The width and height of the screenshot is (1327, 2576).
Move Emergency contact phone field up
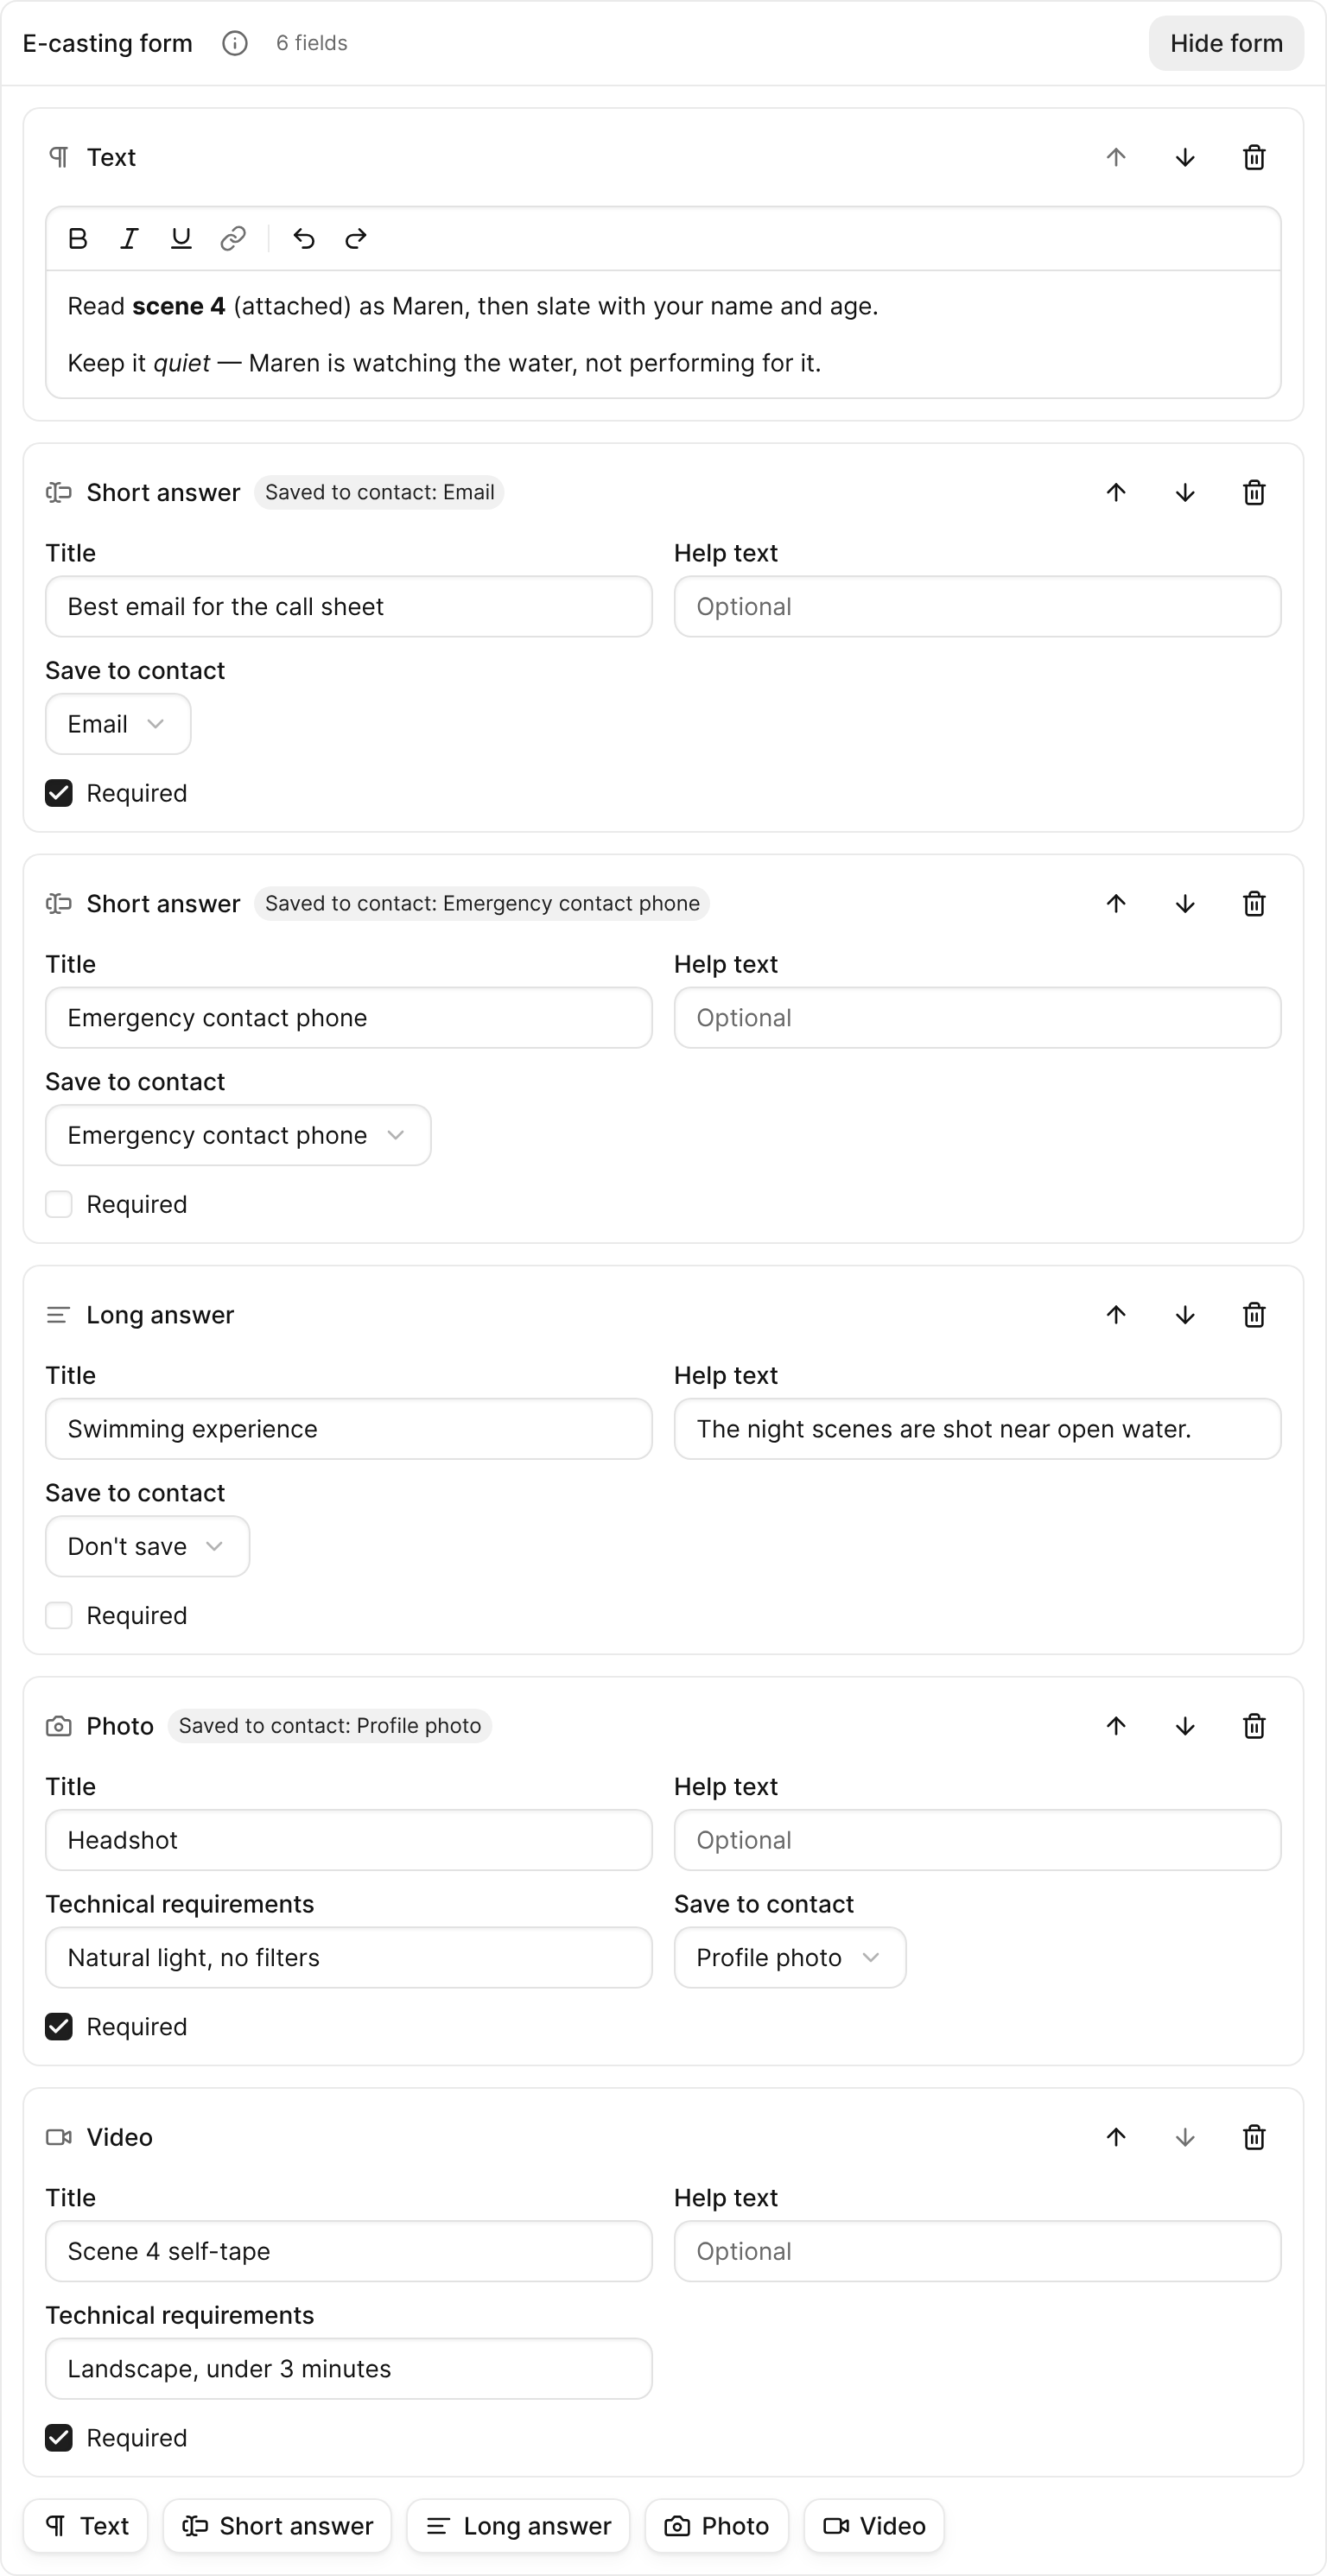(x=1116, y=903)
